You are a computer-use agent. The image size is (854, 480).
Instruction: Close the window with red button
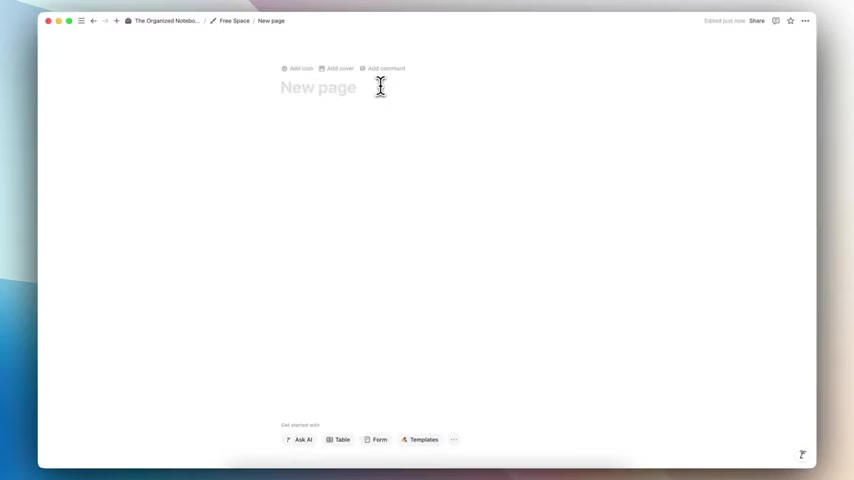click(48, 21)
